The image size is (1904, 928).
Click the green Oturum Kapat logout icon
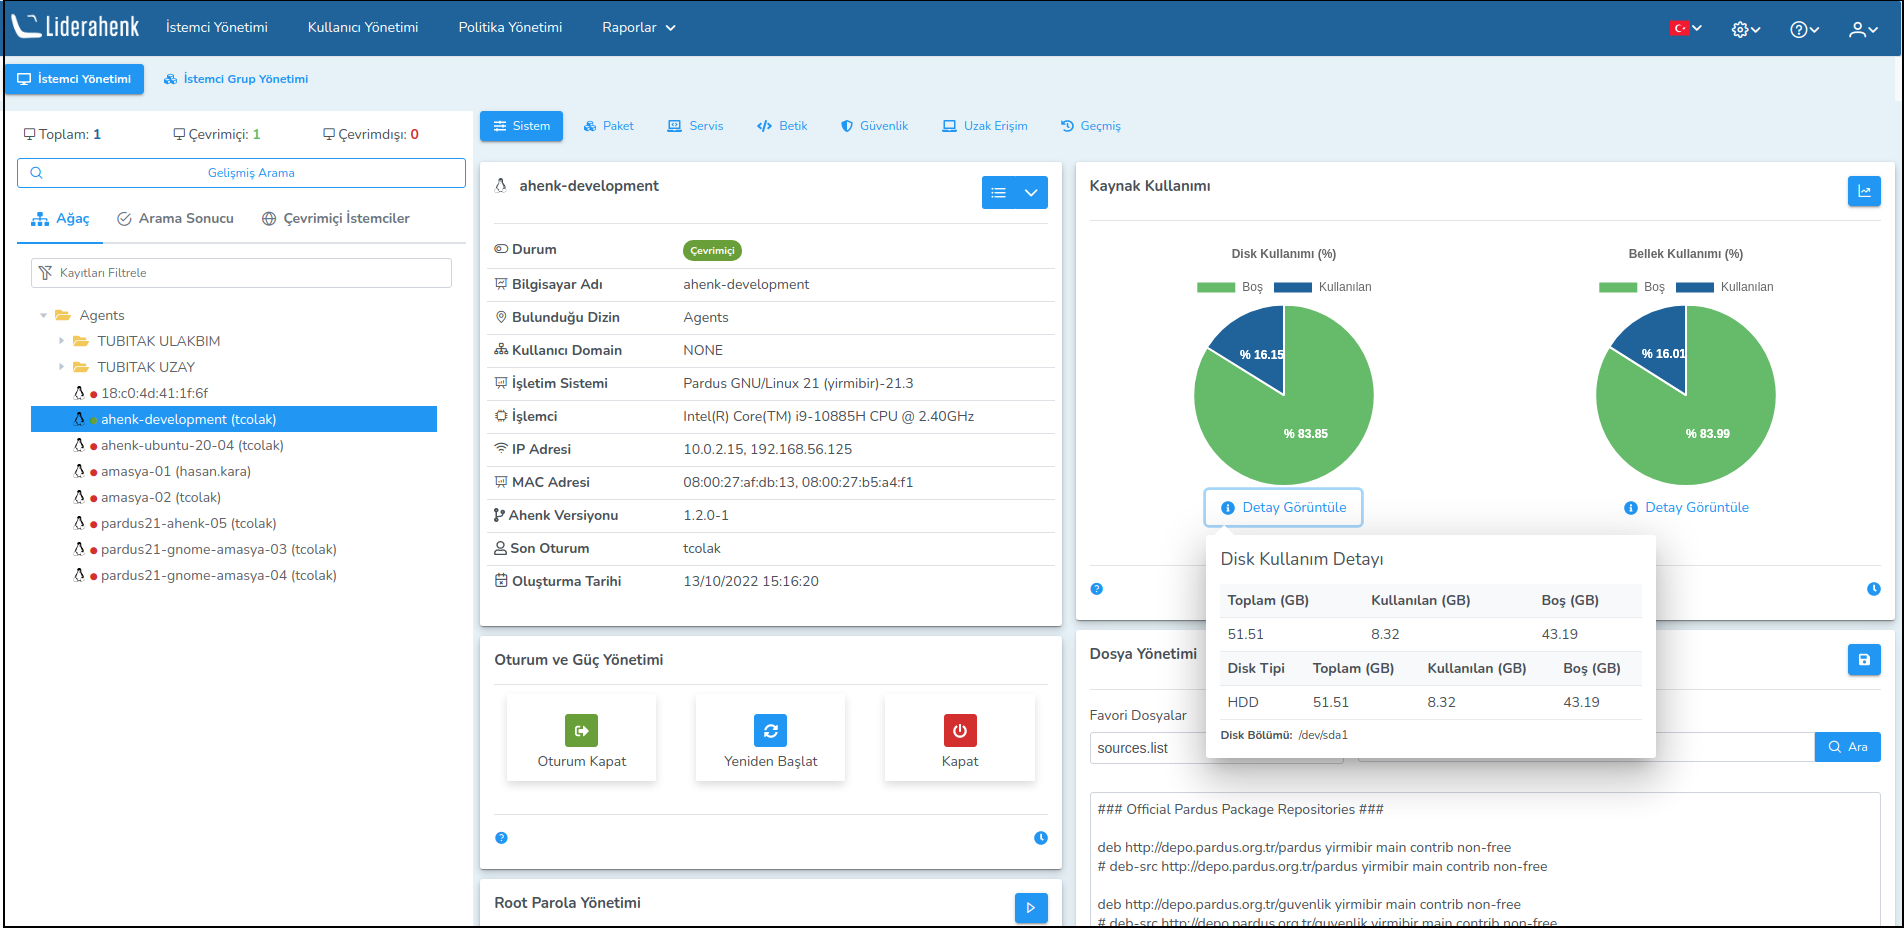(x=581, y=730)
